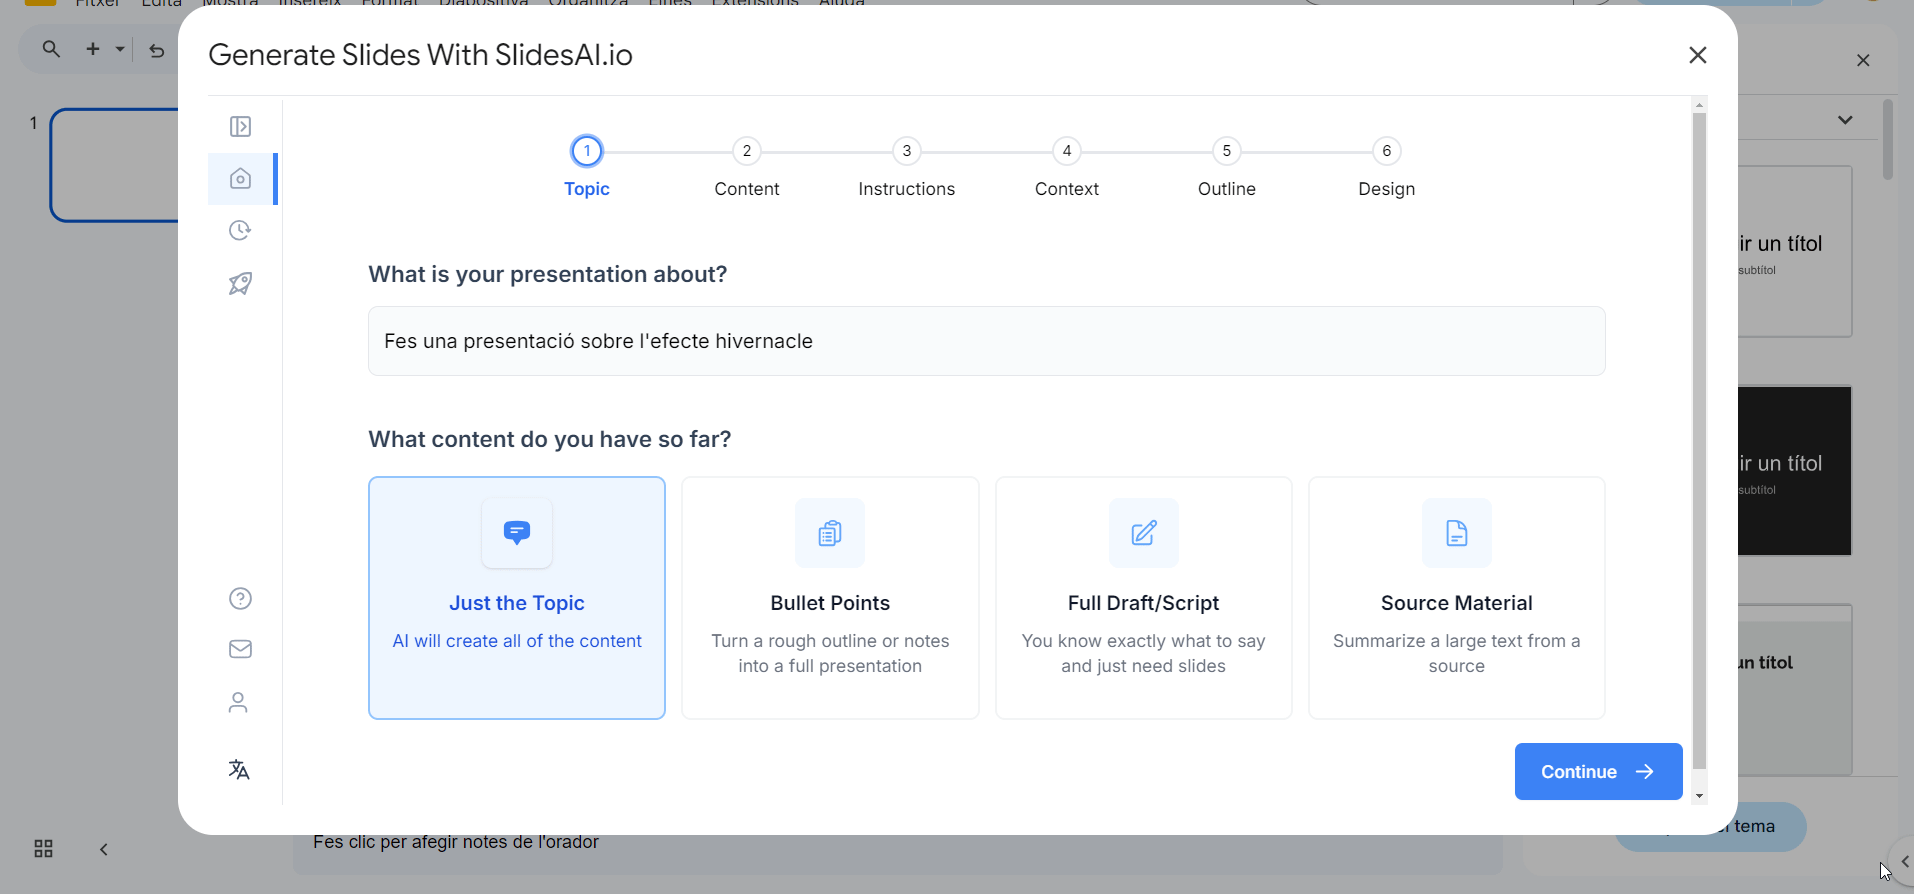
Task: Open the user account icon
Action: tap(238, 703)
